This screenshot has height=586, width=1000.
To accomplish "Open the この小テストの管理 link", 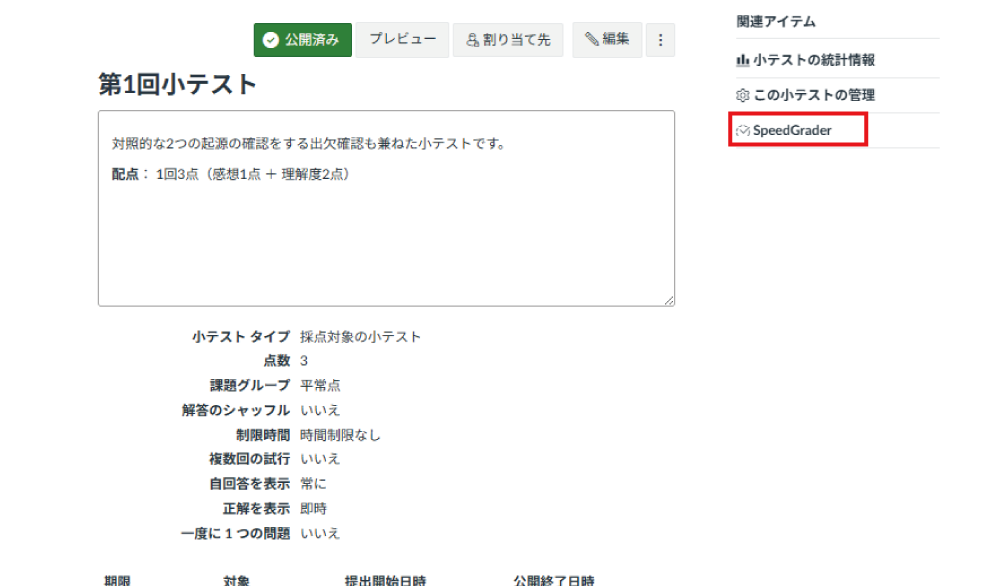I will [814, 95].
